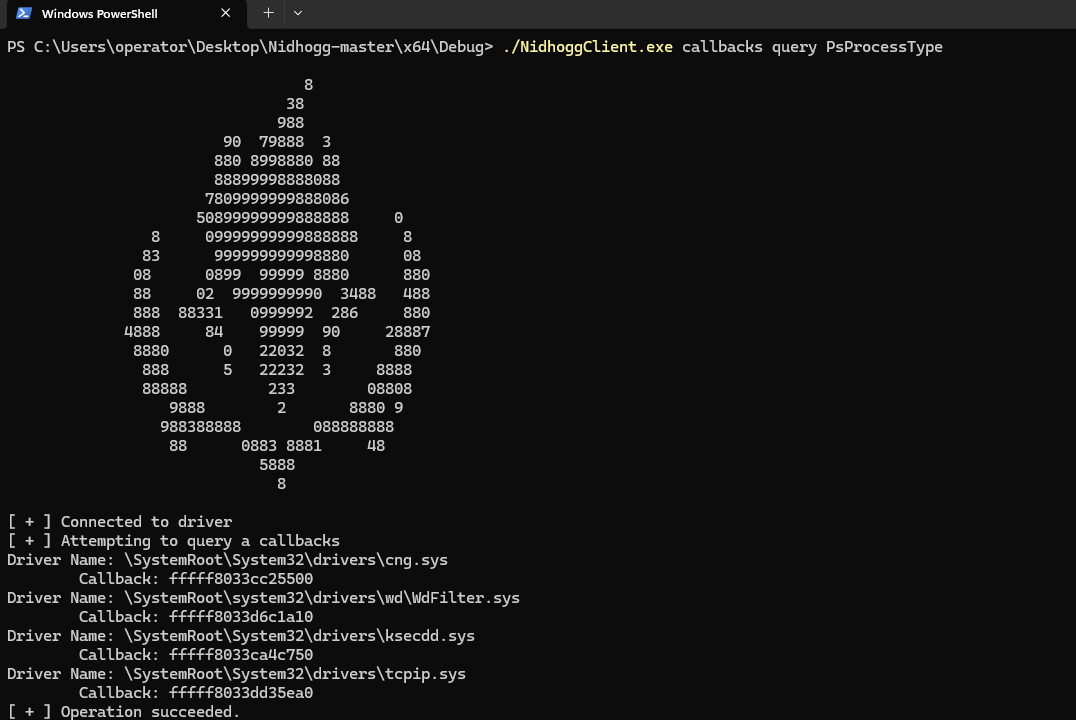Click the 'Operation succeeded.' message
This screenshot has height=720, width=1076.
[150, 712]
